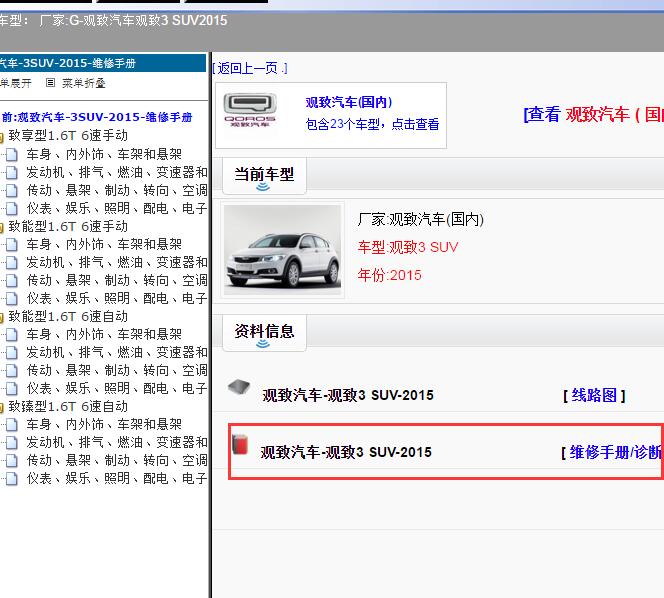
Task: Open page icon for 仪表 under 致能型1.6T 6速手动
Action: tap(12, 299)
